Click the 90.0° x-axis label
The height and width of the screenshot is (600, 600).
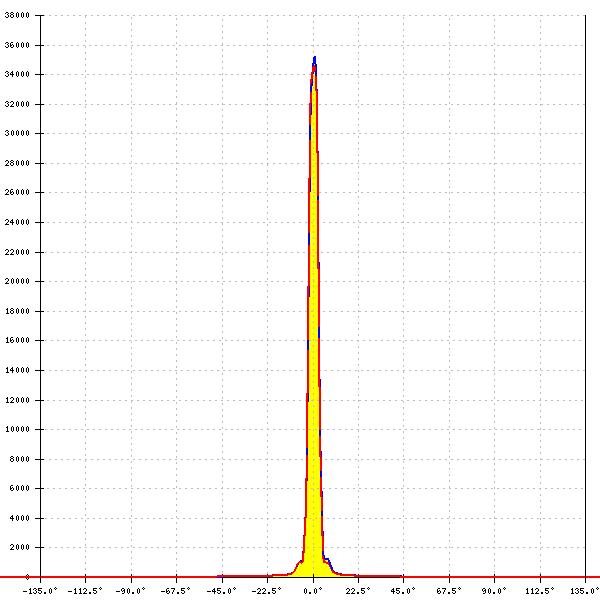pyautogui.click(x=494, y=591)
